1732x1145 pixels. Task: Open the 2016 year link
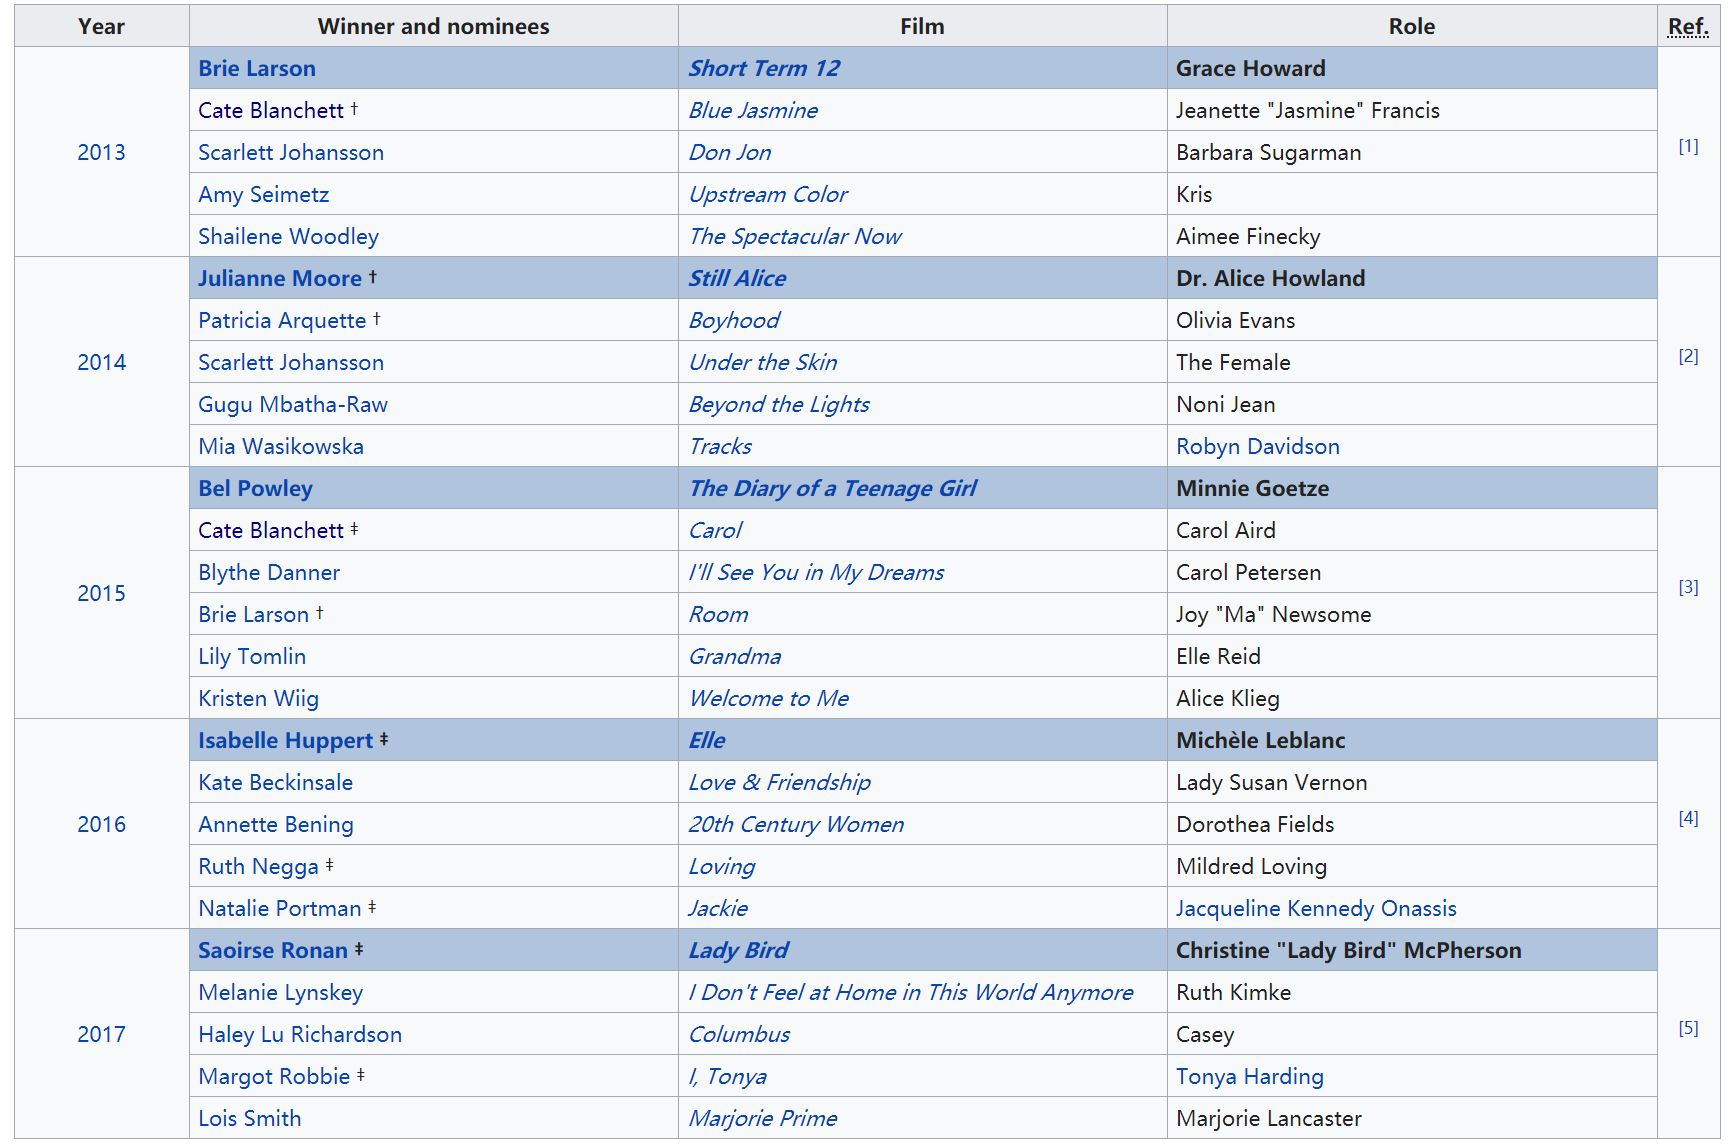pyautogui.click(x=102, y=824)
